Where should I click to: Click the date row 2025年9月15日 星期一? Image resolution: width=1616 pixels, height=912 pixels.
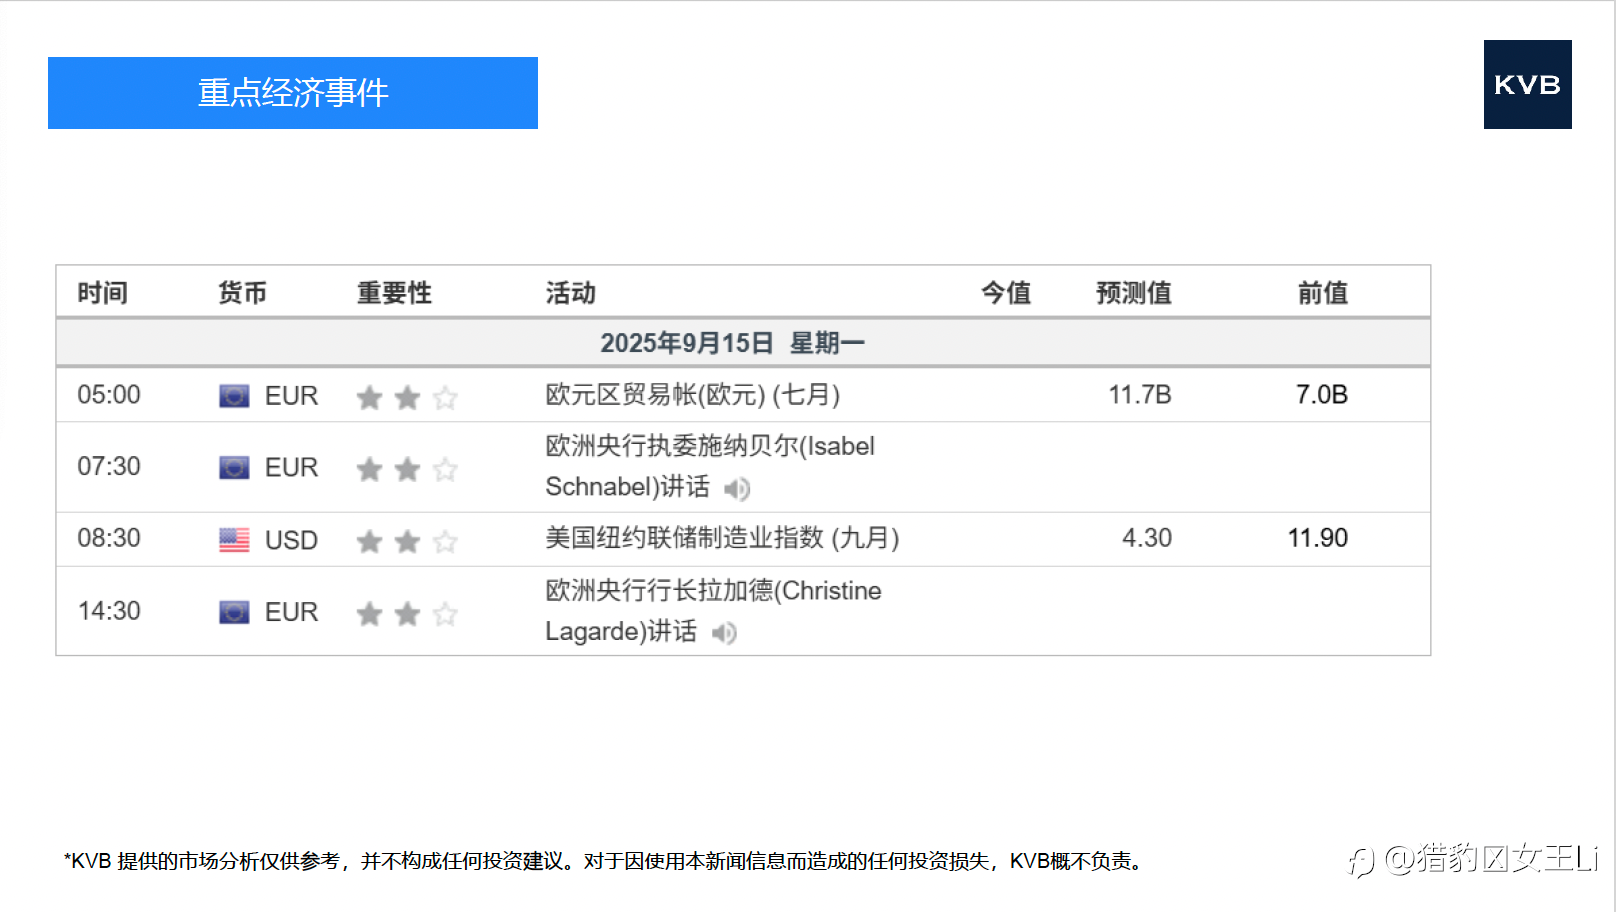[x=743, y=343]
